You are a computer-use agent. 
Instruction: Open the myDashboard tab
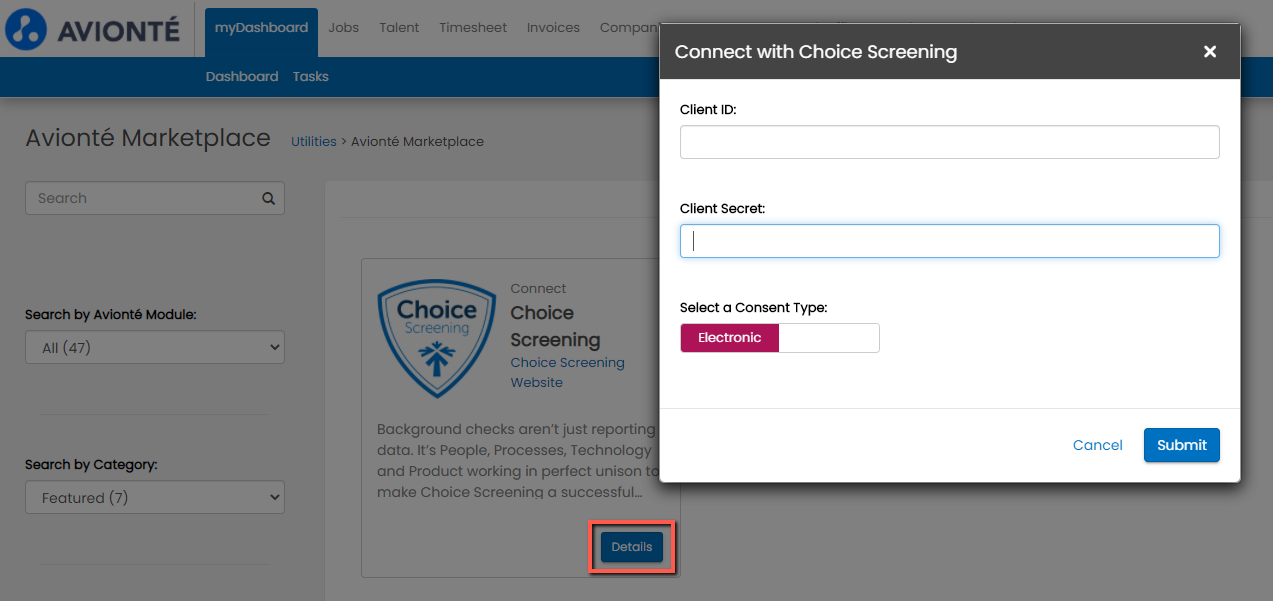tap(261, 28)
